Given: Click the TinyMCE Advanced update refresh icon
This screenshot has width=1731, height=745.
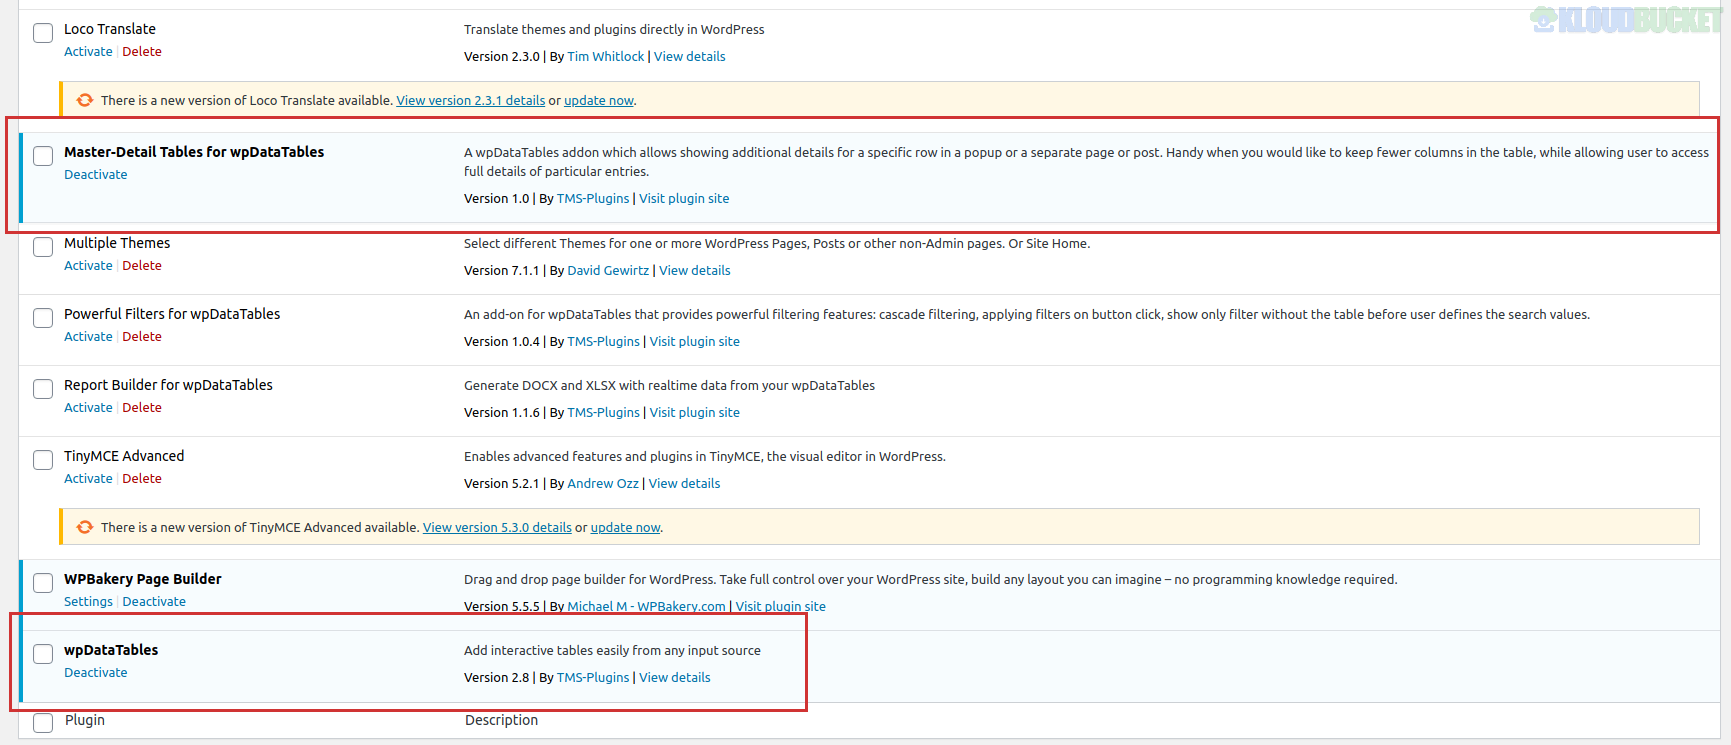Looking at the screenshot, I should [x=85, y=527].
